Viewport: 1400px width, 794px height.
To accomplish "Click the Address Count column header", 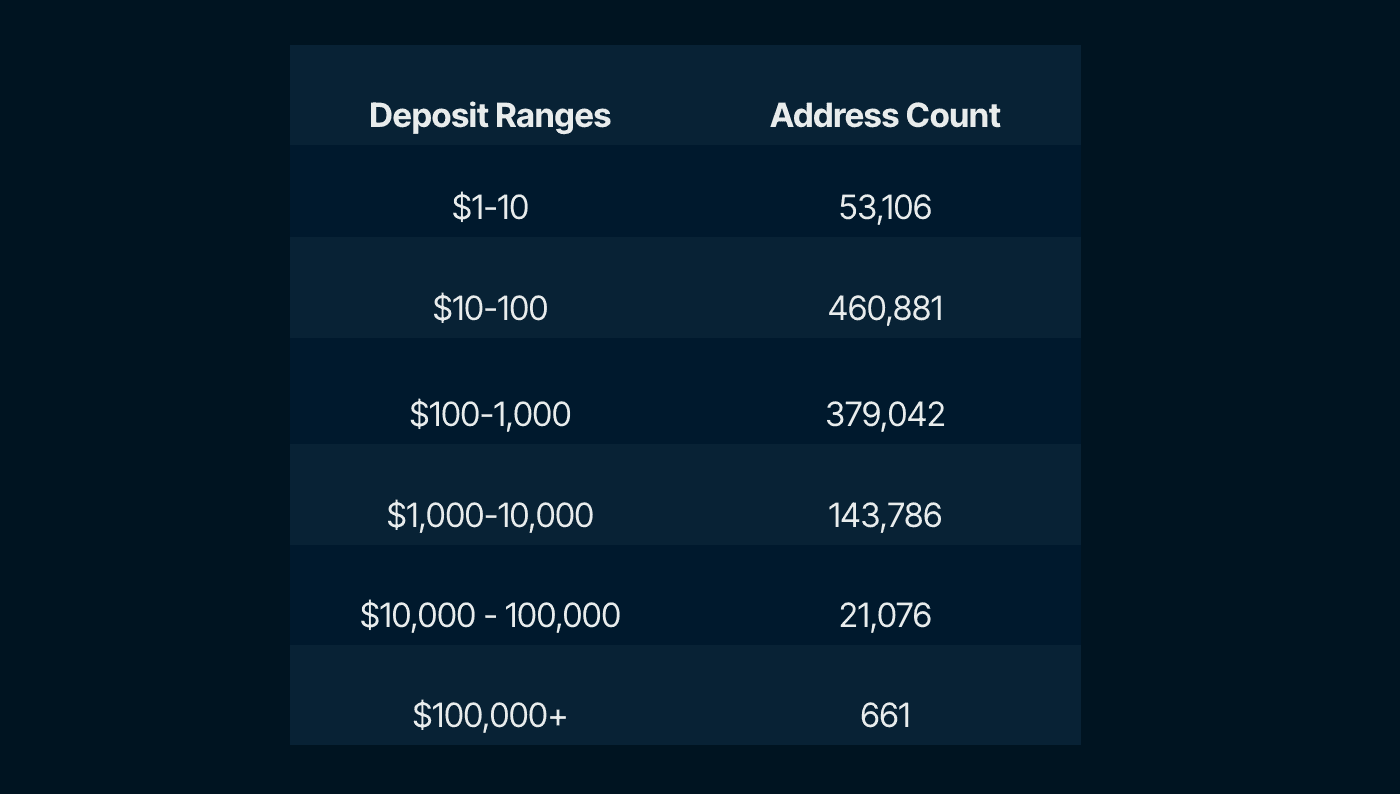I will click(885, 116).
